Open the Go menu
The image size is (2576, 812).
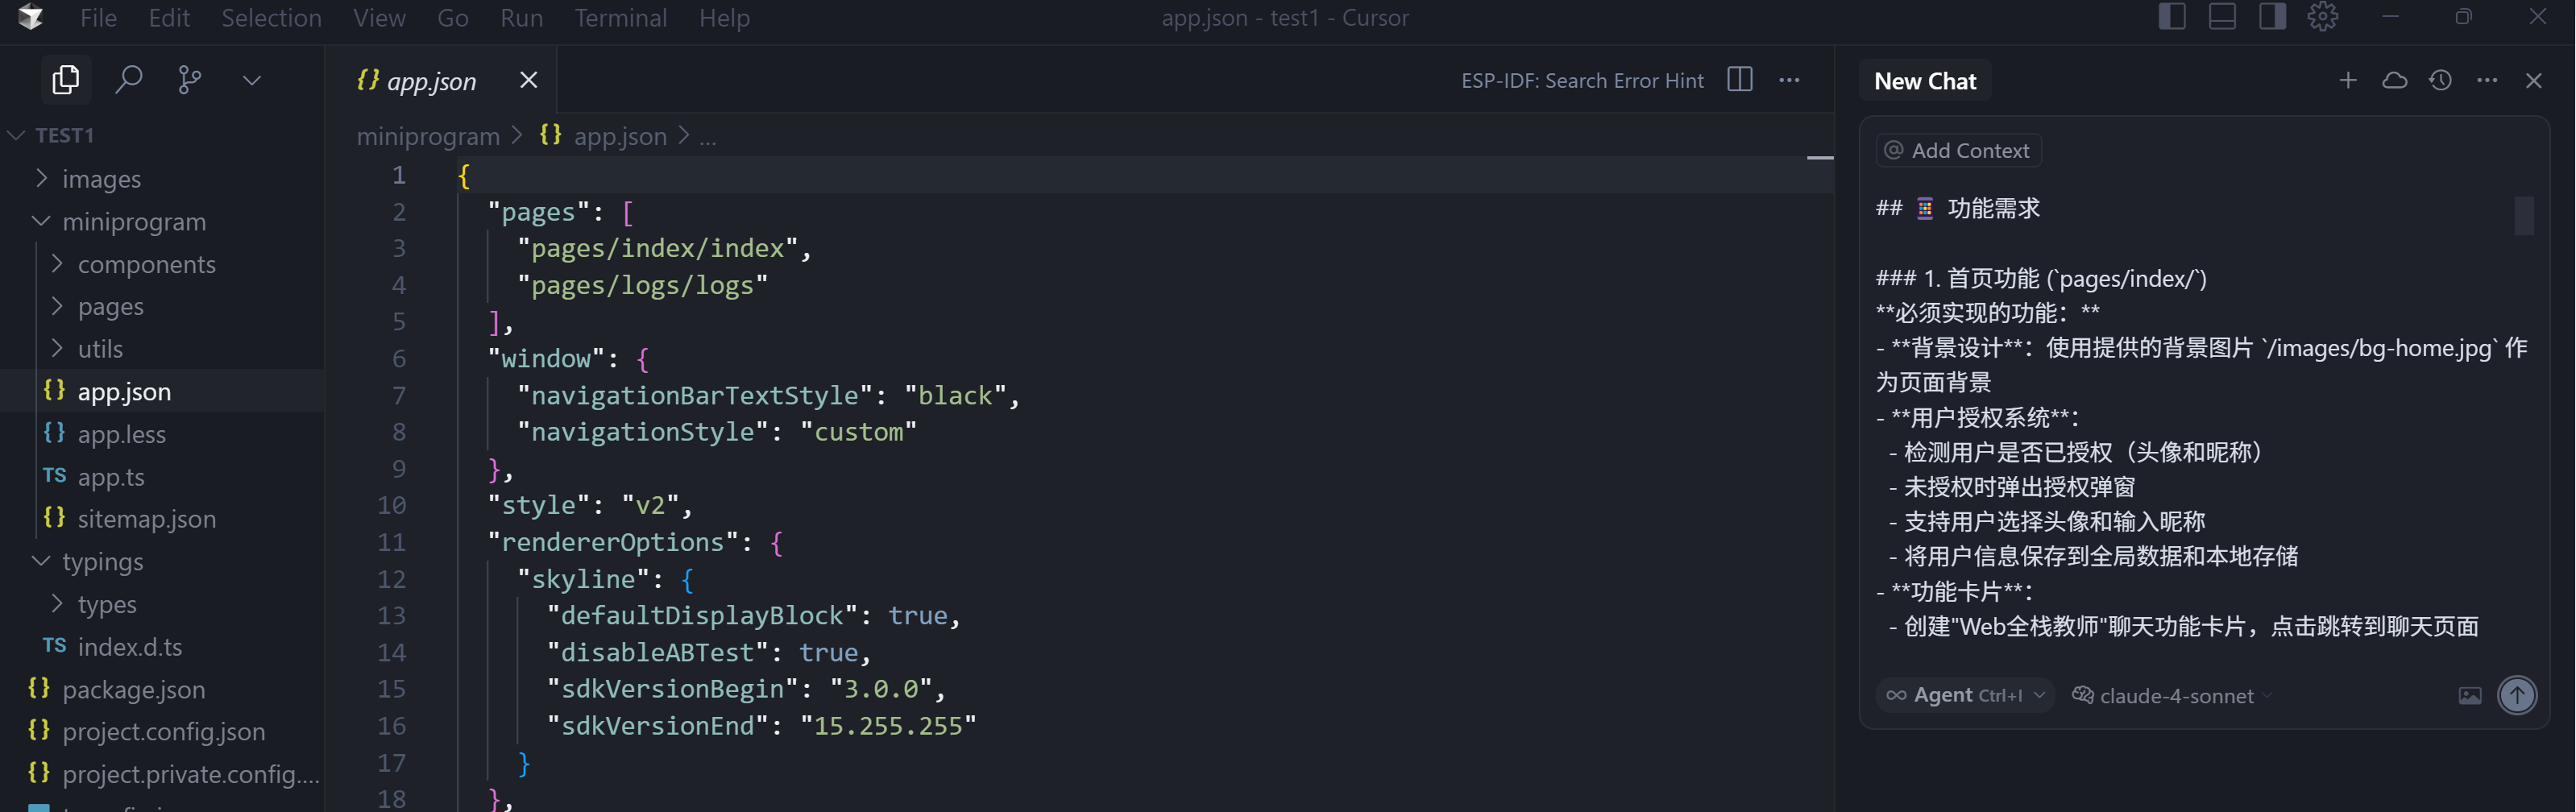(452, 18)
